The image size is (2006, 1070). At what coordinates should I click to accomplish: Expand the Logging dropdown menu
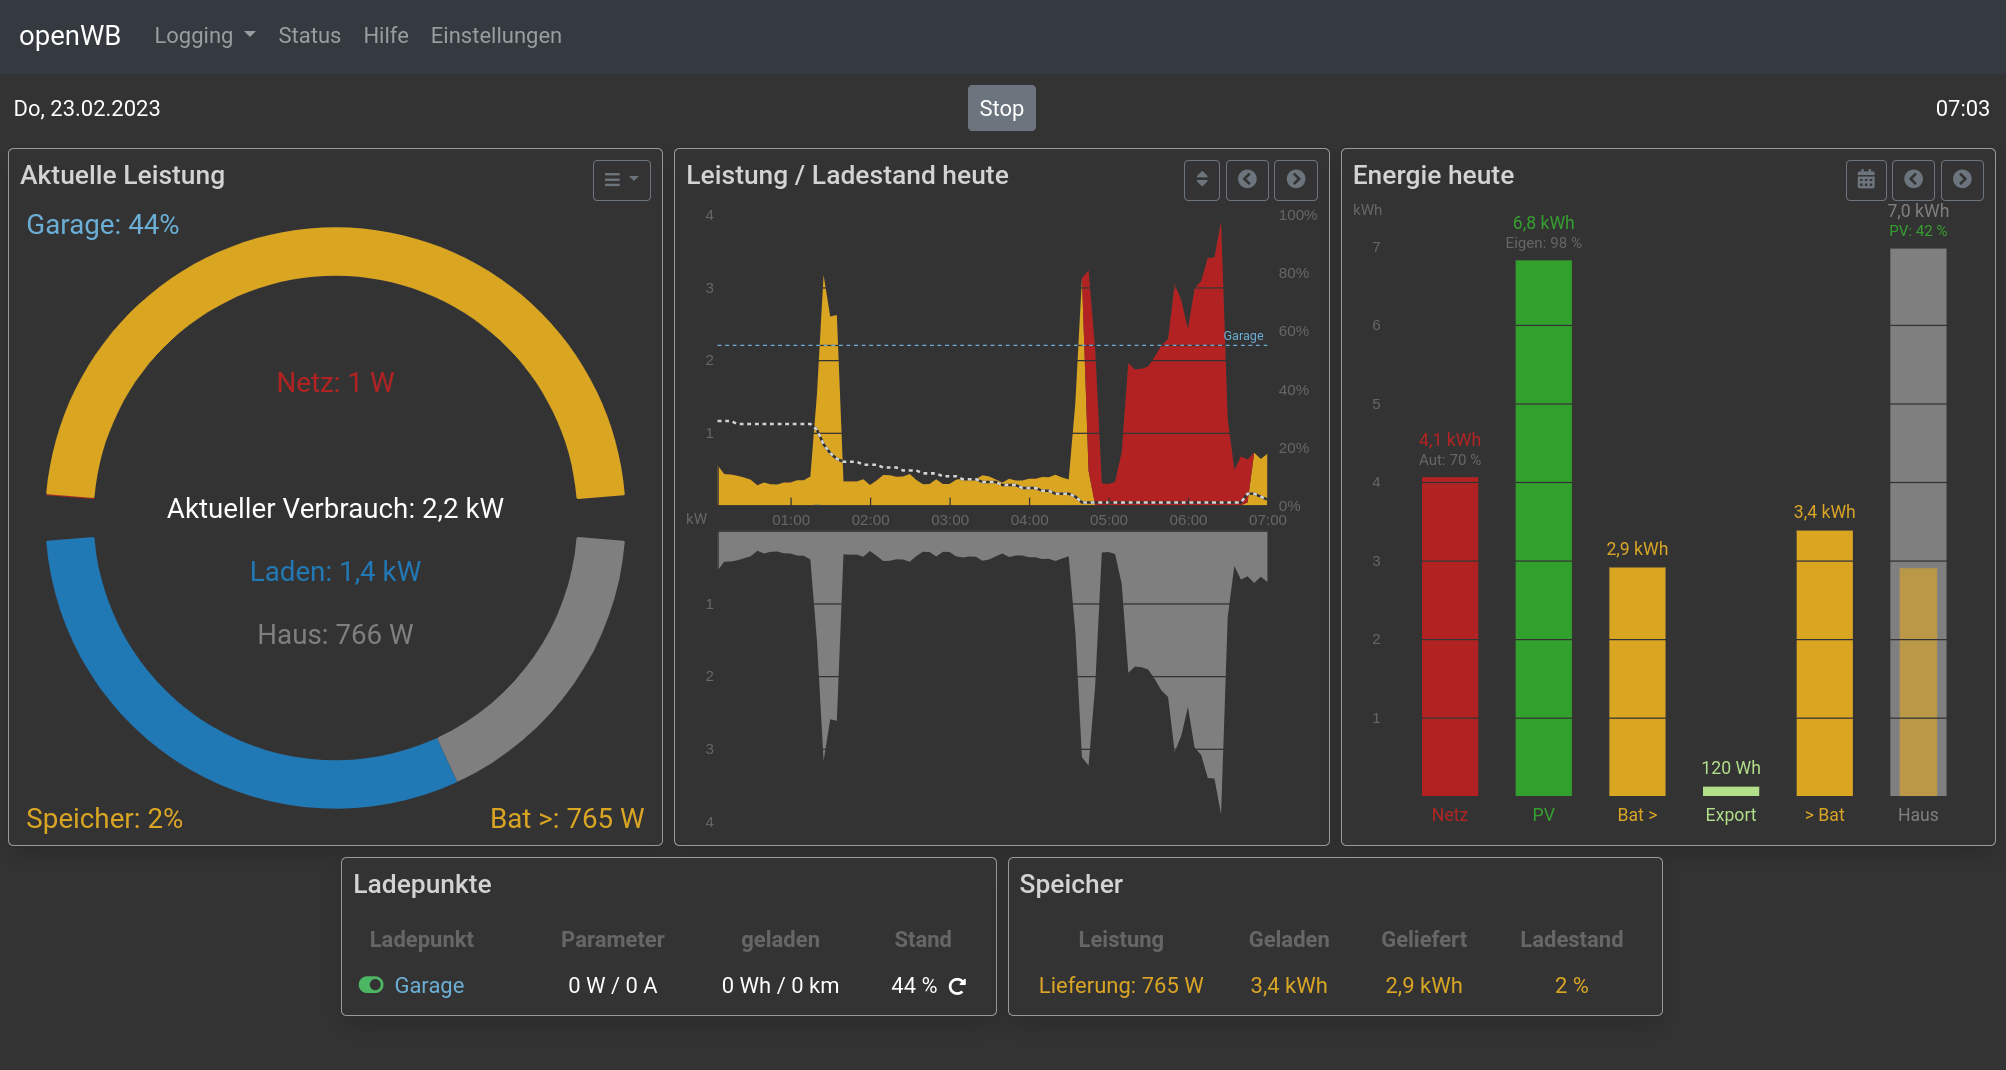[x=204, y=36]
